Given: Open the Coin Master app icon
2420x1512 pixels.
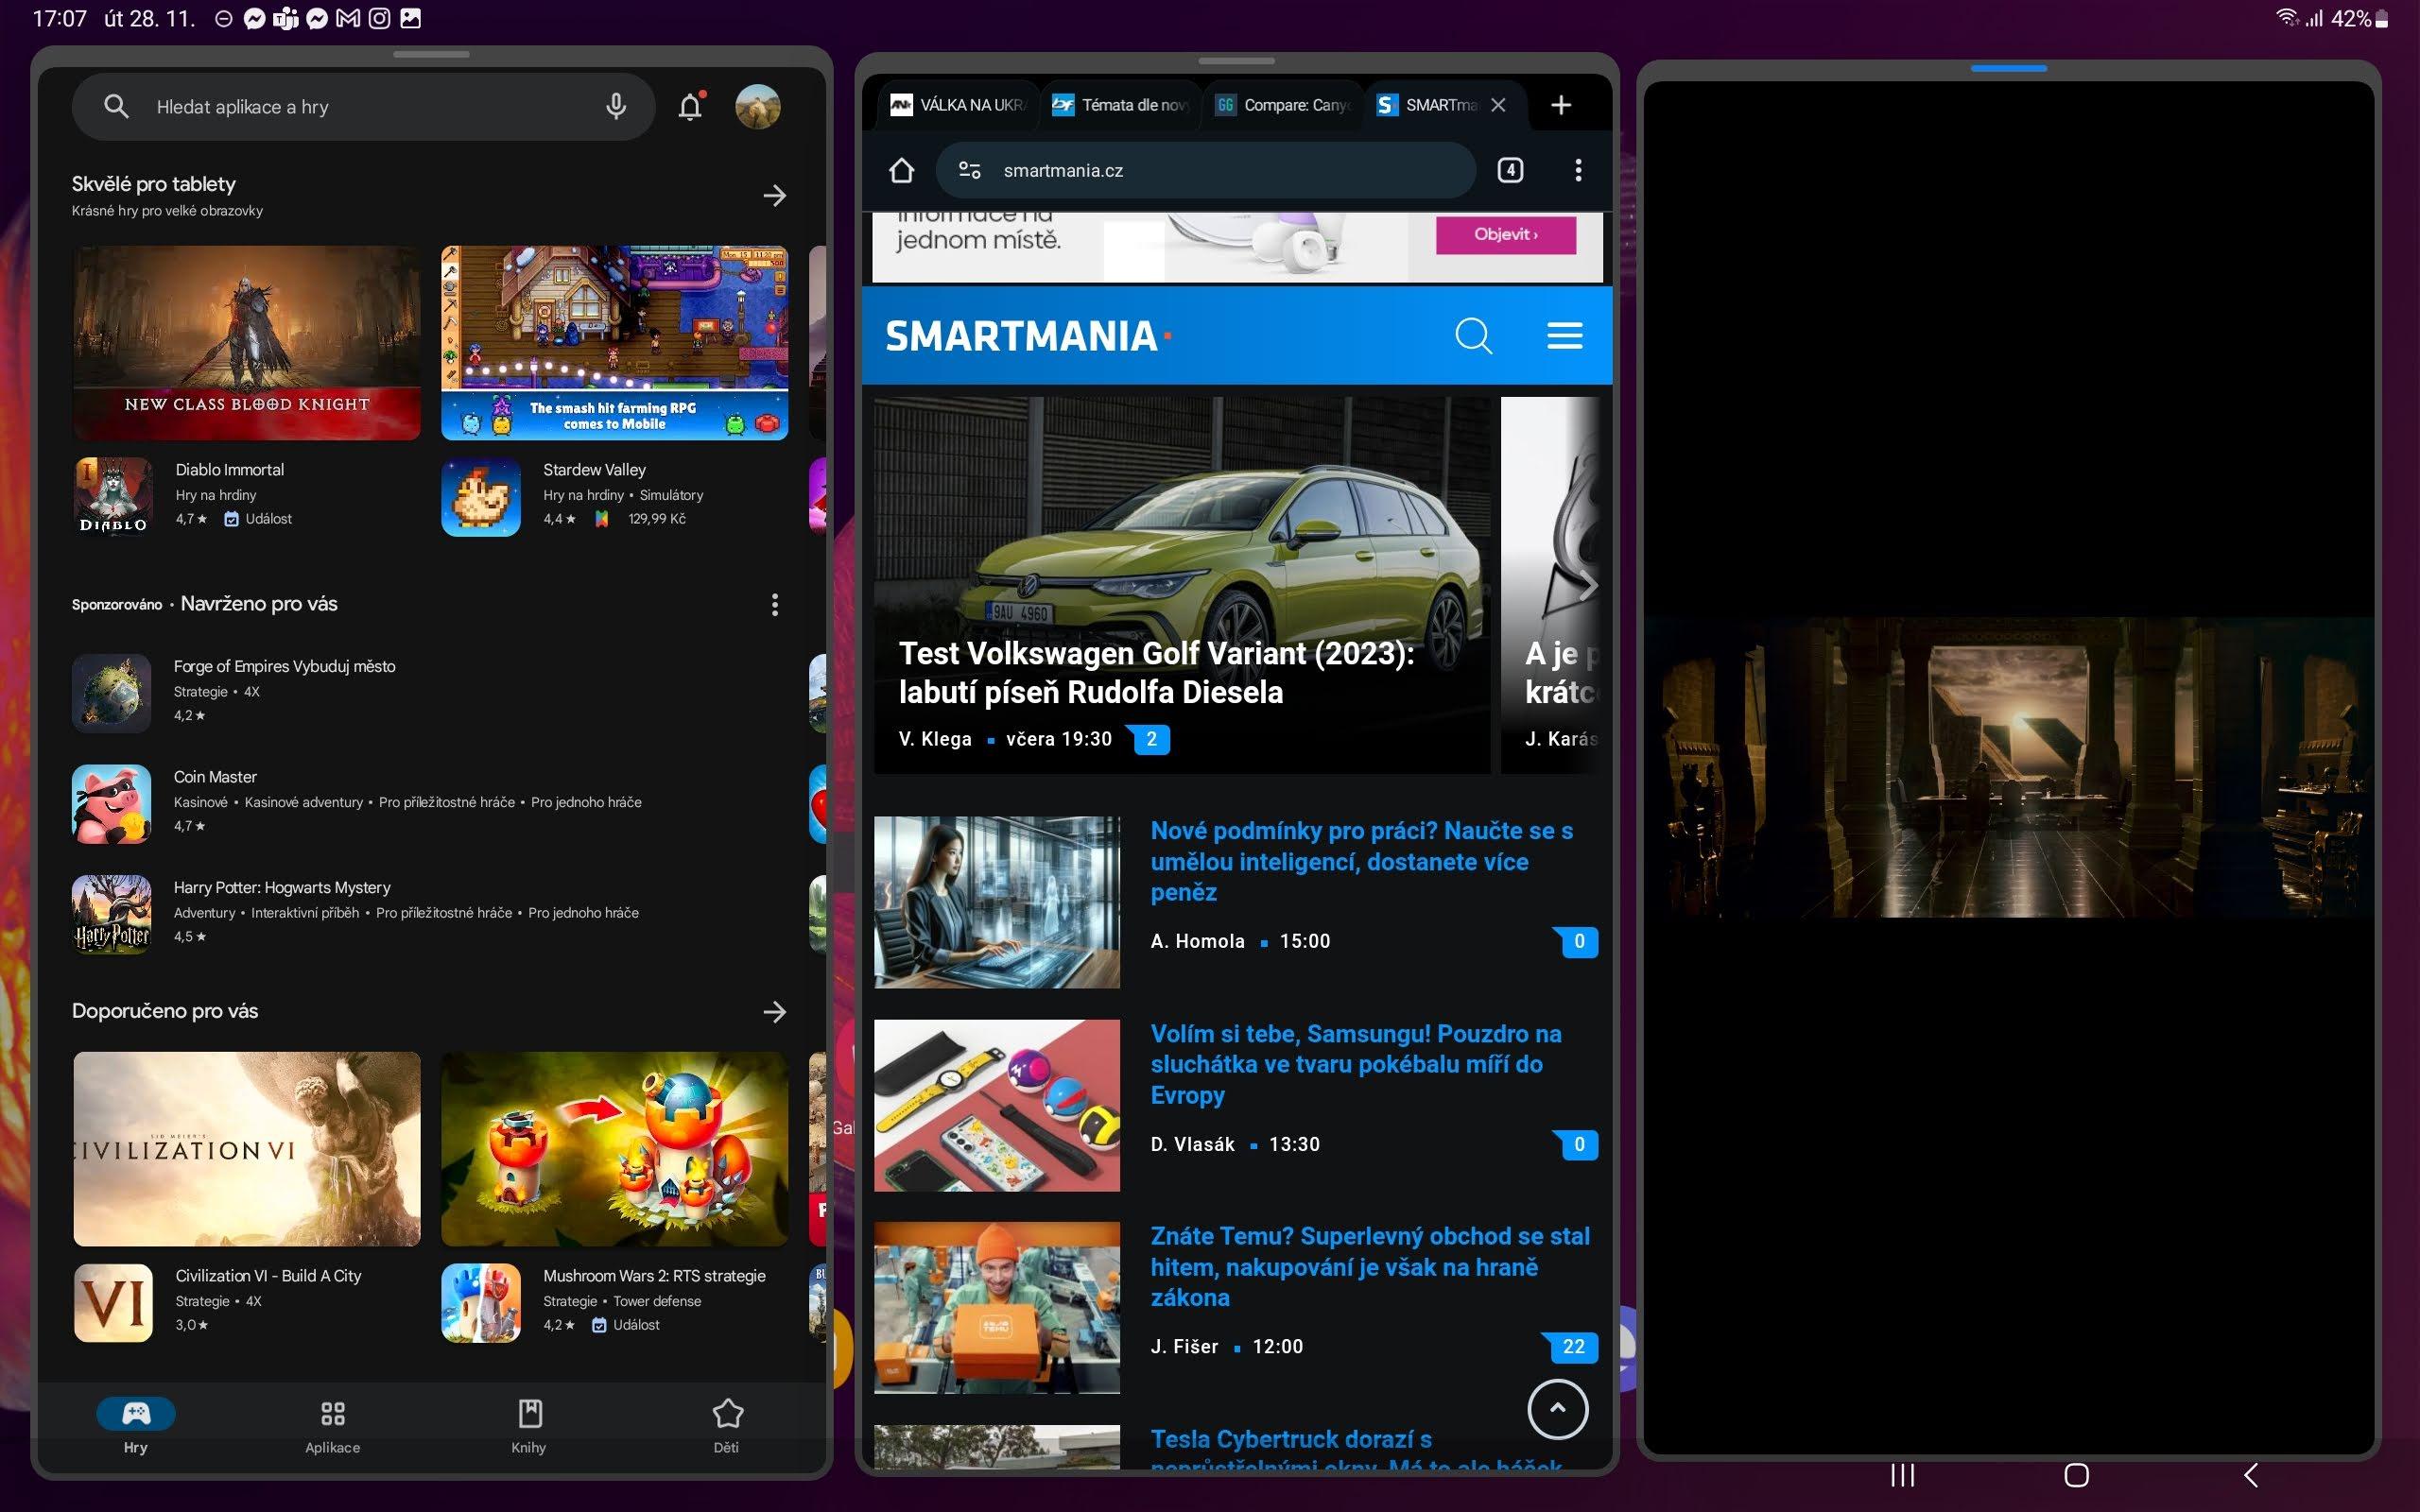Looking at the screenshot, I should pos(112,804).
